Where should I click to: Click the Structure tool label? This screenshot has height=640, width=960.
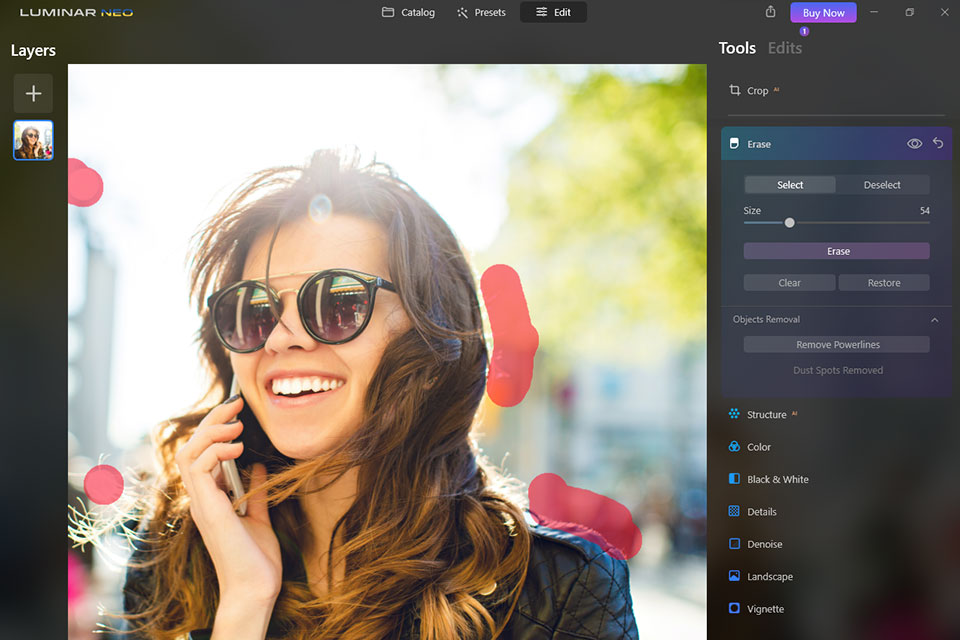[767, 415]
